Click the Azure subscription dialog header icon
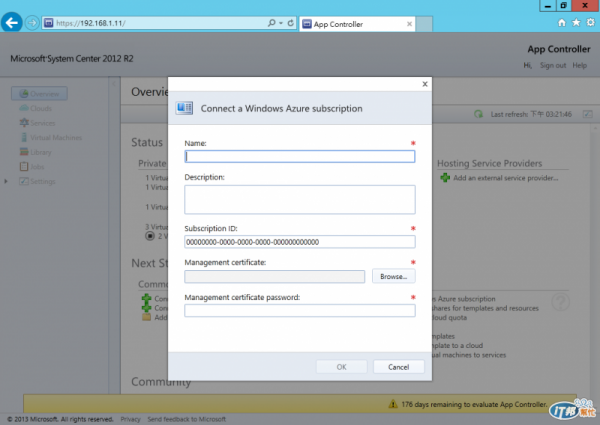The height and width of the screenshot is (425, 600). (x=184, y=108)
